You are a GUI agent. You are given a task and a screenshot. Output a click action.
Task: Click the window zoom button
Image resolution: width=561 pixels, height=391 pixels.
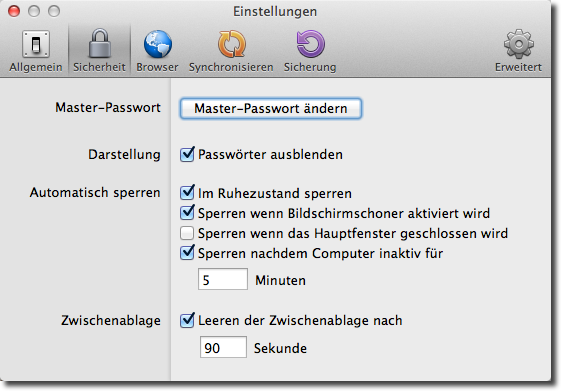click(54, 11)
